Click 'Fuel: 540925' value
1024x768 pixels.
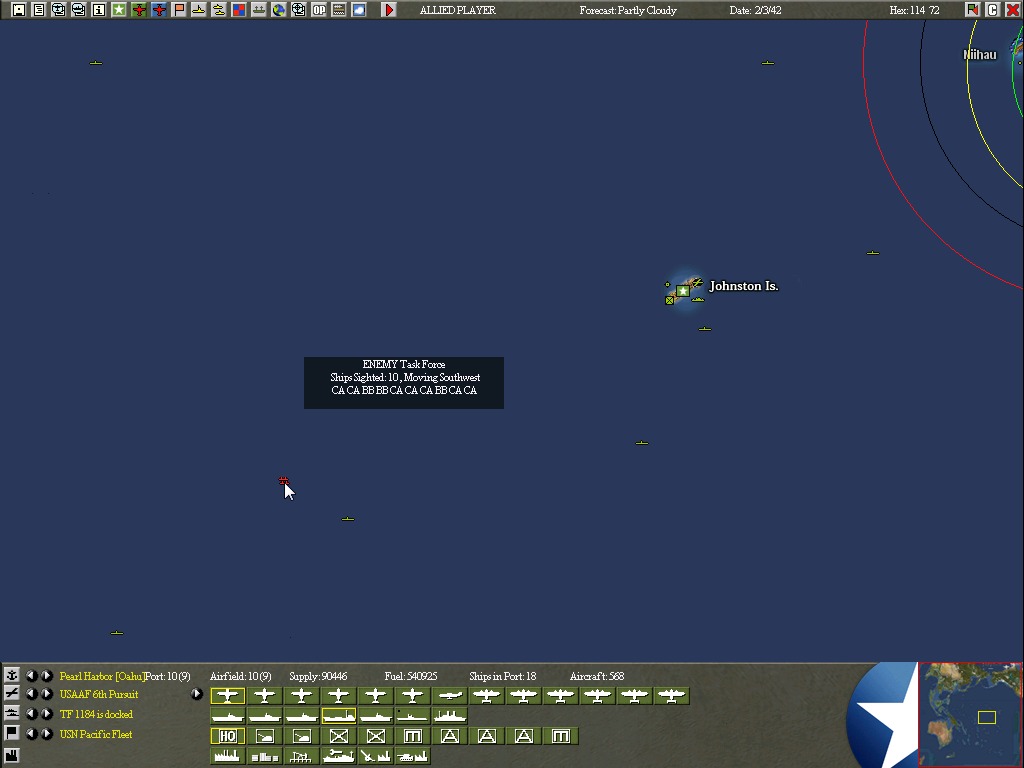pos(411,676)
